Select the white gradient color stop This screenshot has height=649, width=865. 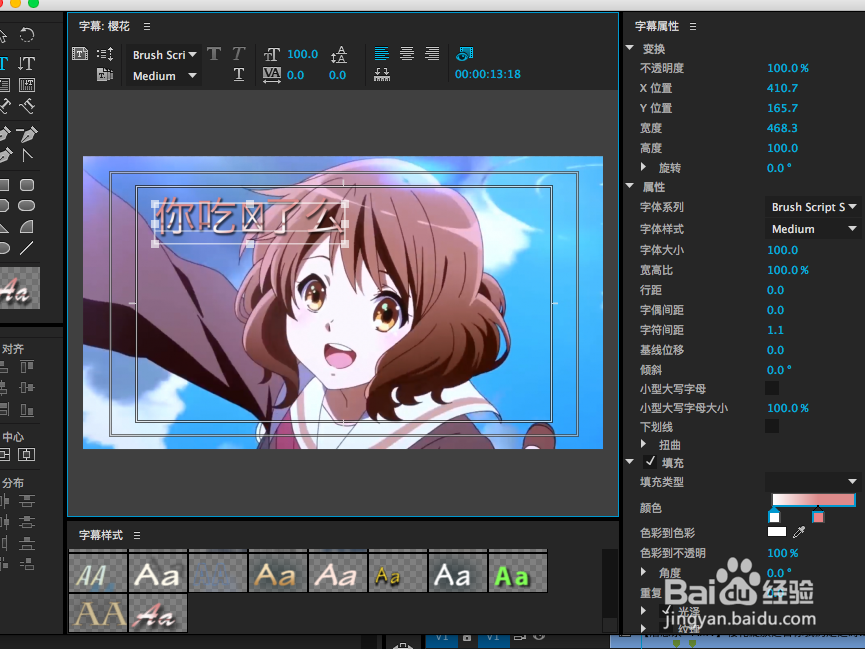tap(774, 517)
